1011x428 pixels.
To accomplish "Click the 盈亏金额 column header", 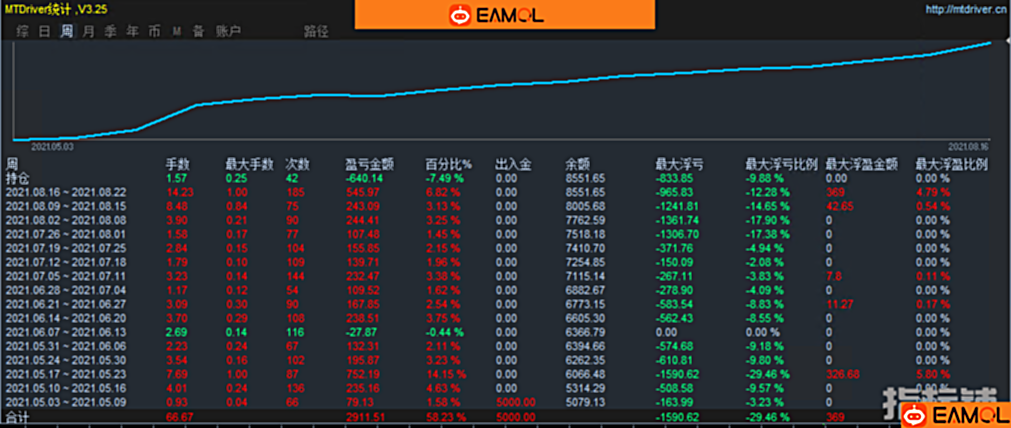I will [x=368, y=164].
